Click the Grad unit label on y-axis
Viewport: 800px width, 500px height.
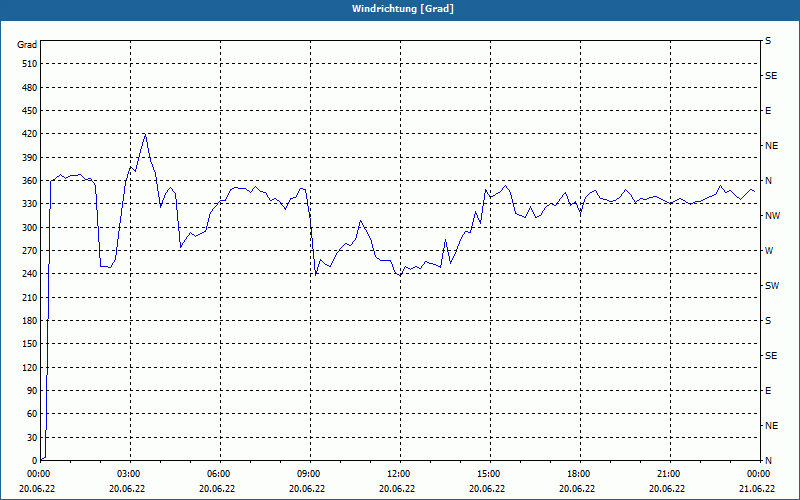pos(27,45)
